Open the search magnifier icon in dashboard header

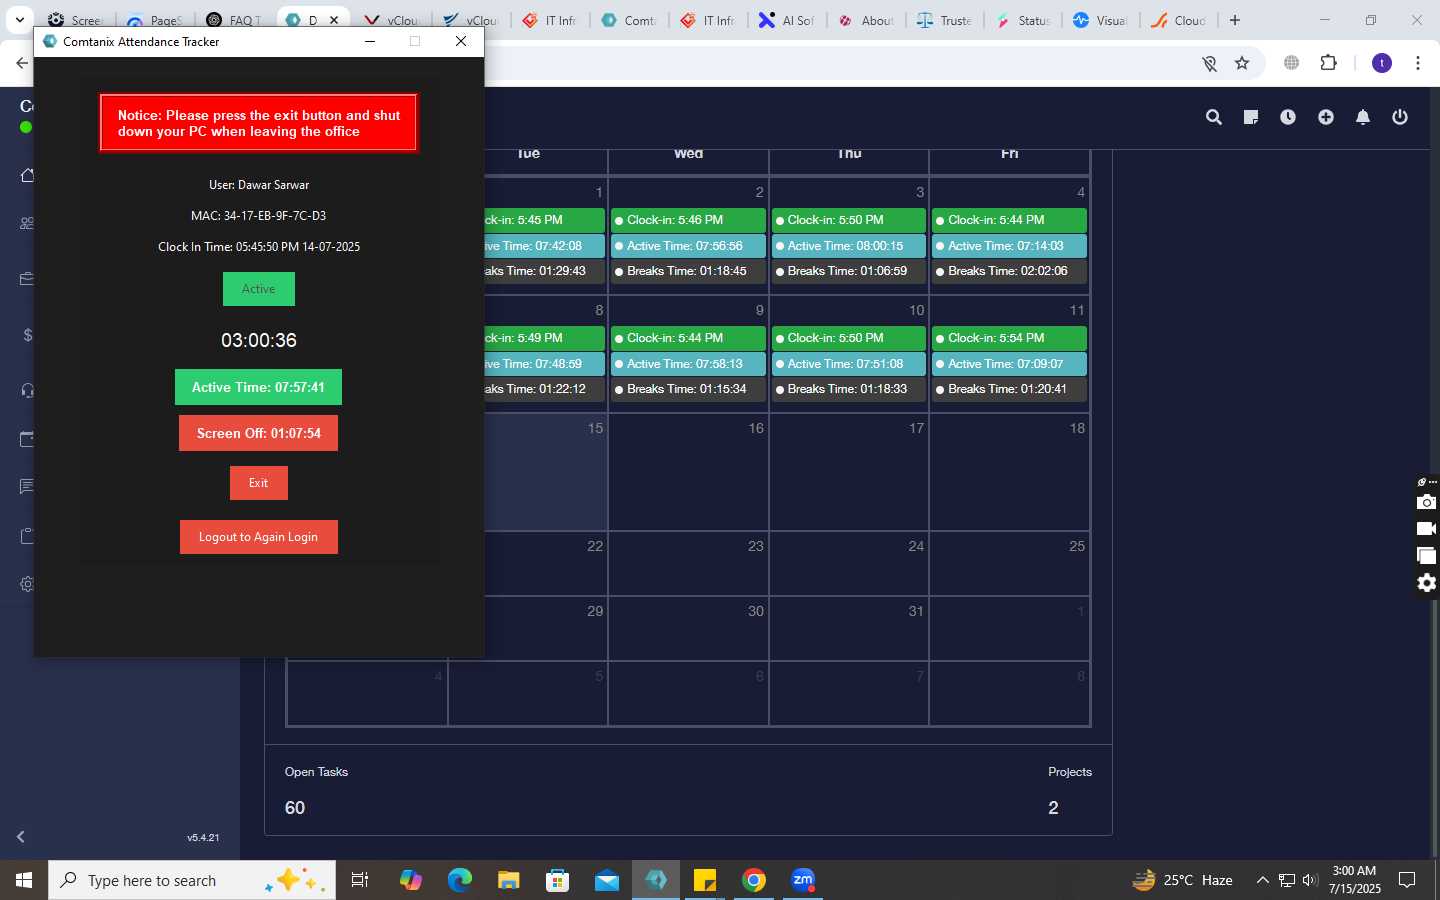[x=1213, y=117]
